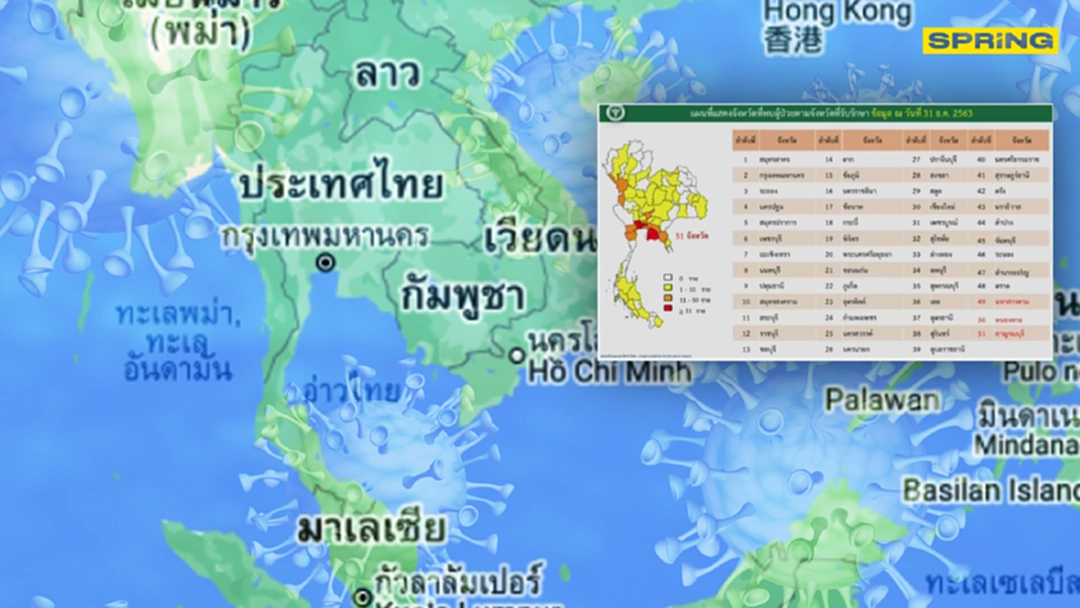The height and width of the screenshot is (608, 1080).
Task: Click the Ho Chi Minh city marker dot
Action: pyautogui.click(x=517, y=355)
